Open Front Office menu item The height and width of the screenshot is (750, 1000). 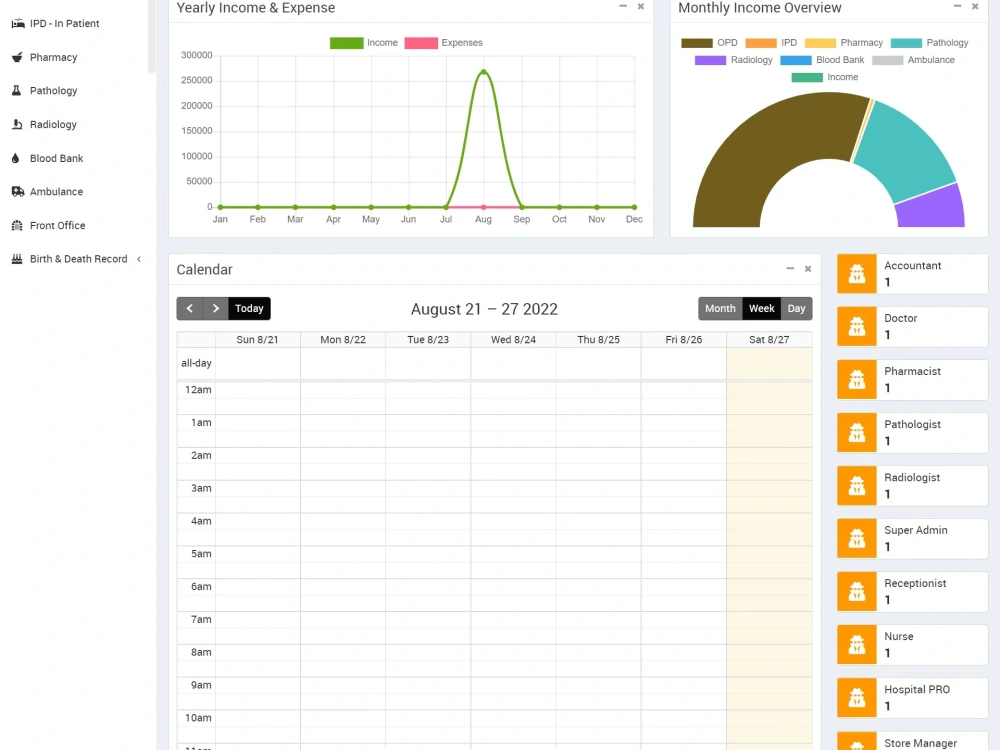point(57,225)
